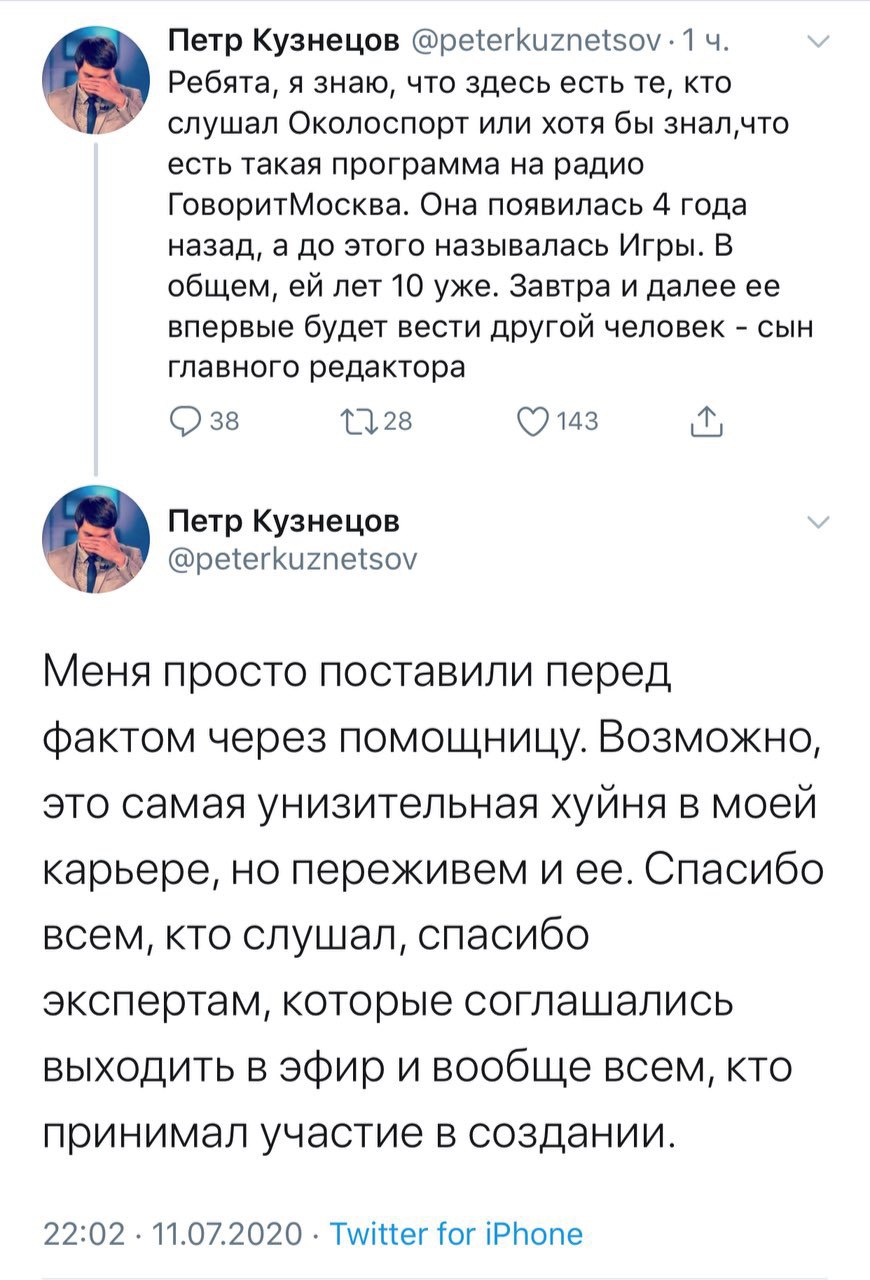Viewport: 870px width, 1280px height.
Task: Click Петр Кузнецов name on second tweet
Action: [x=283, y=521]
